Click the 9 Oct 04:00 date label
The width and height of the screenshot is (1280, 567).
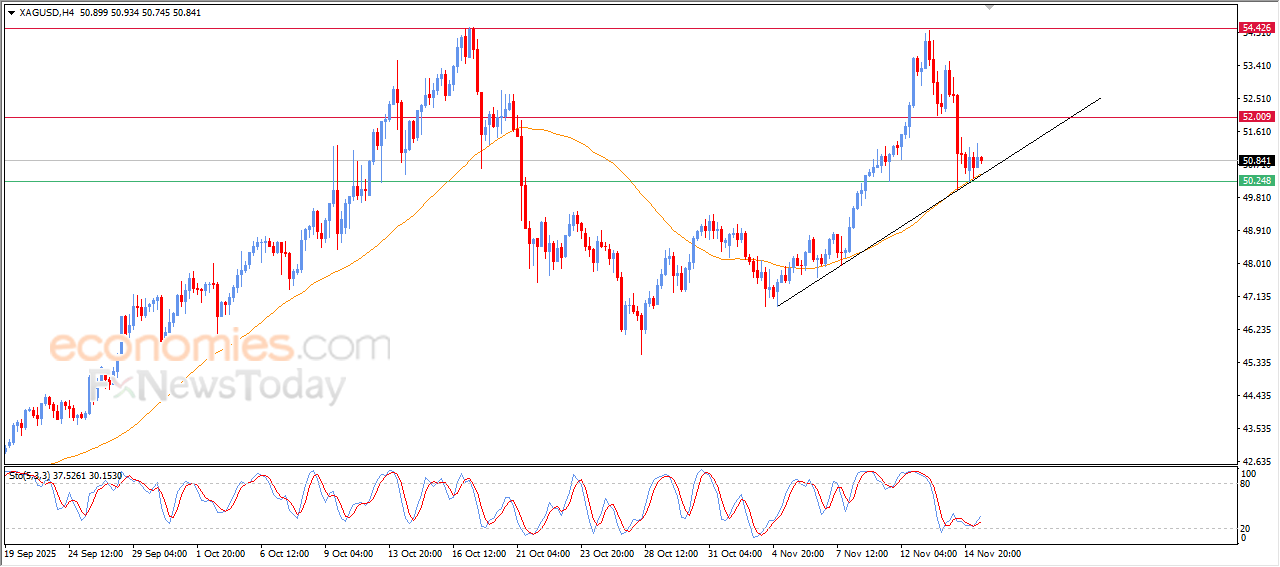click(x=349, y=553)
